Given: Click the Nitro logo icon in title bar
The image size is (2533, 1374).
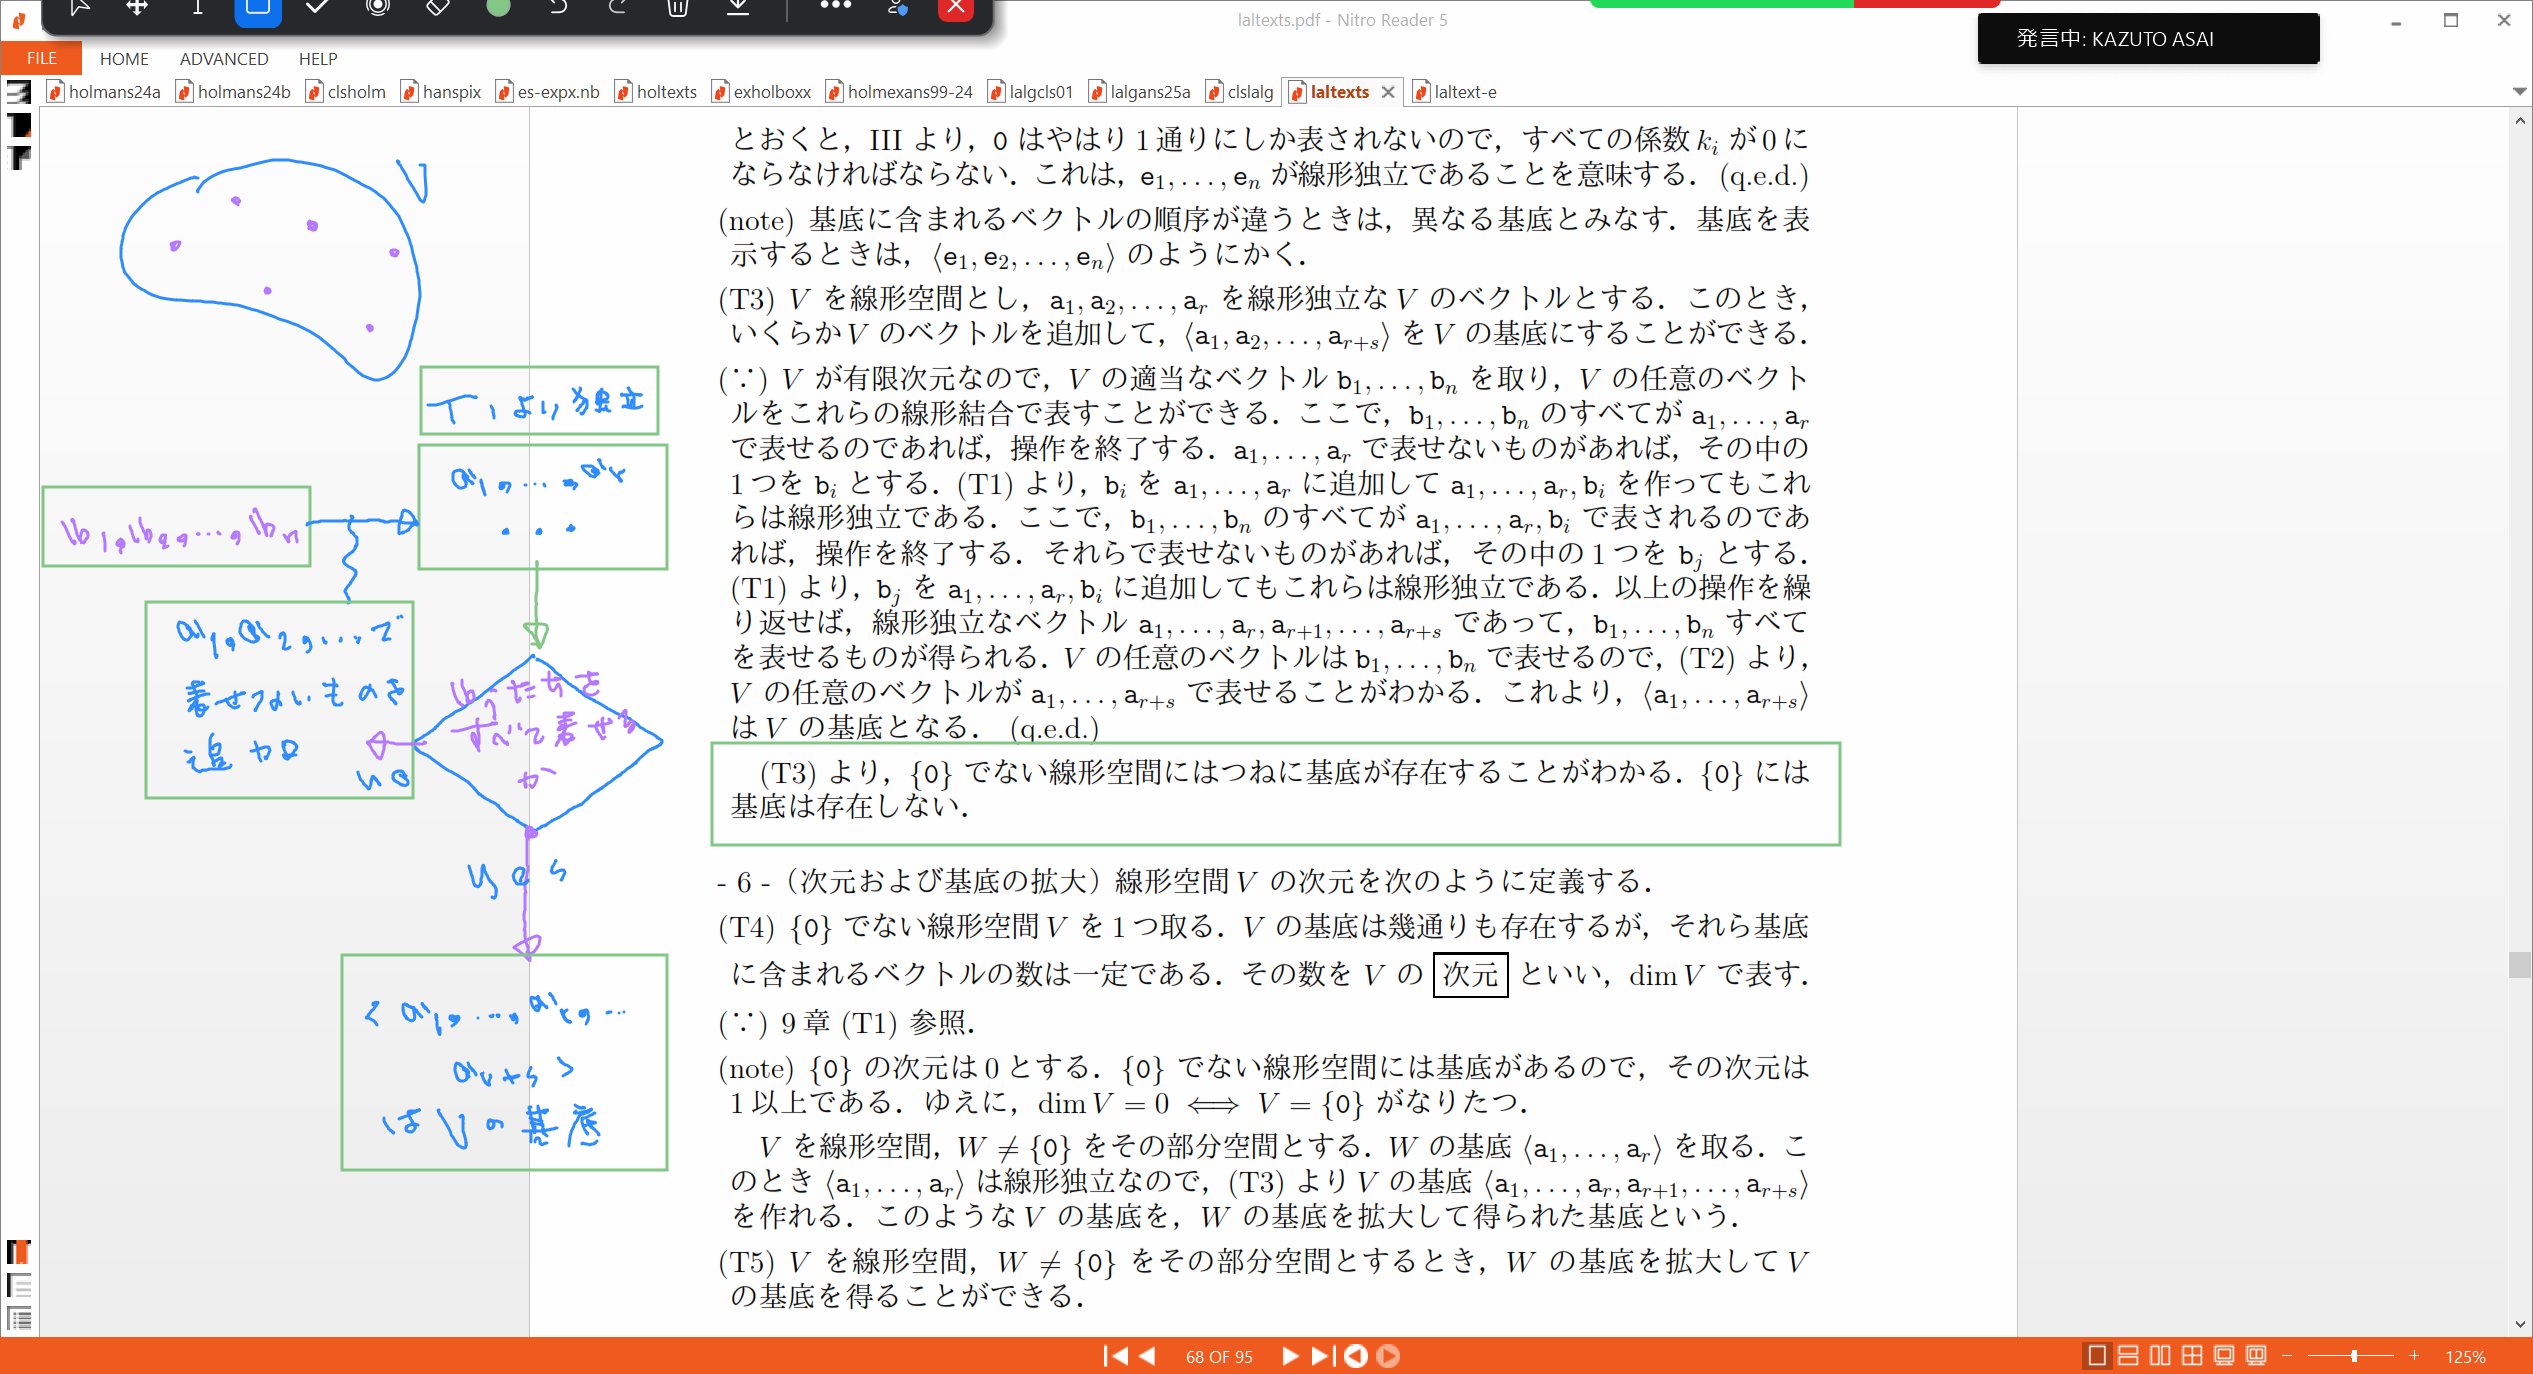Looking at the screenshot, I should tap(19, 20).
